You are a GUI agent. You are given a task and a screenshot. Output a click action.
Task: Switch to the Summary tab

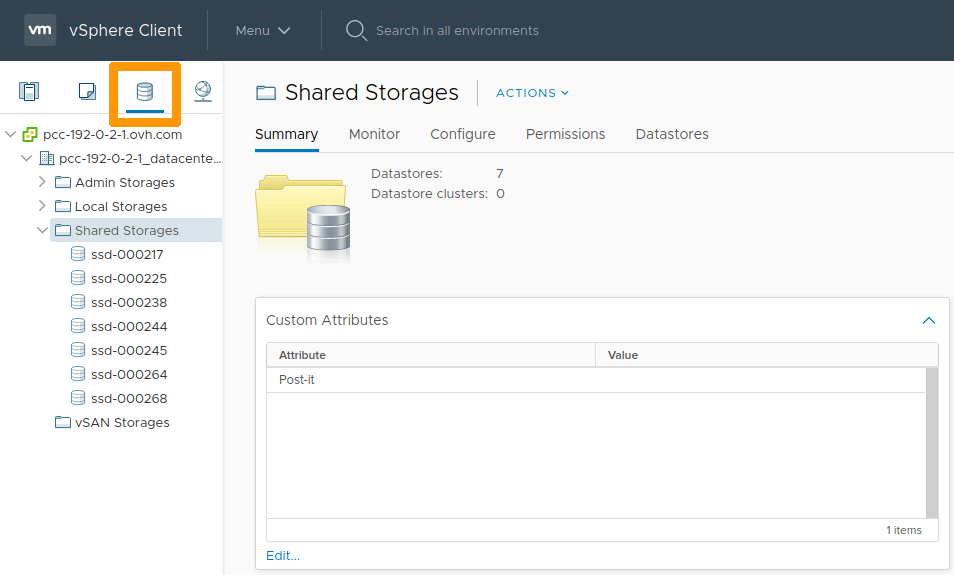[287, 134]
